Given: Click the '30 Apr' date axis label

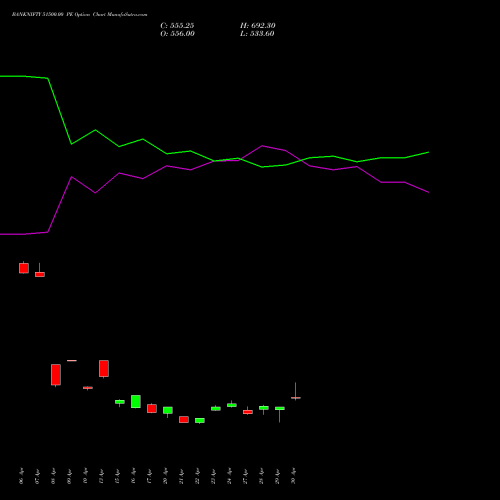Looking at the screenshot, I should pos(294,476).
